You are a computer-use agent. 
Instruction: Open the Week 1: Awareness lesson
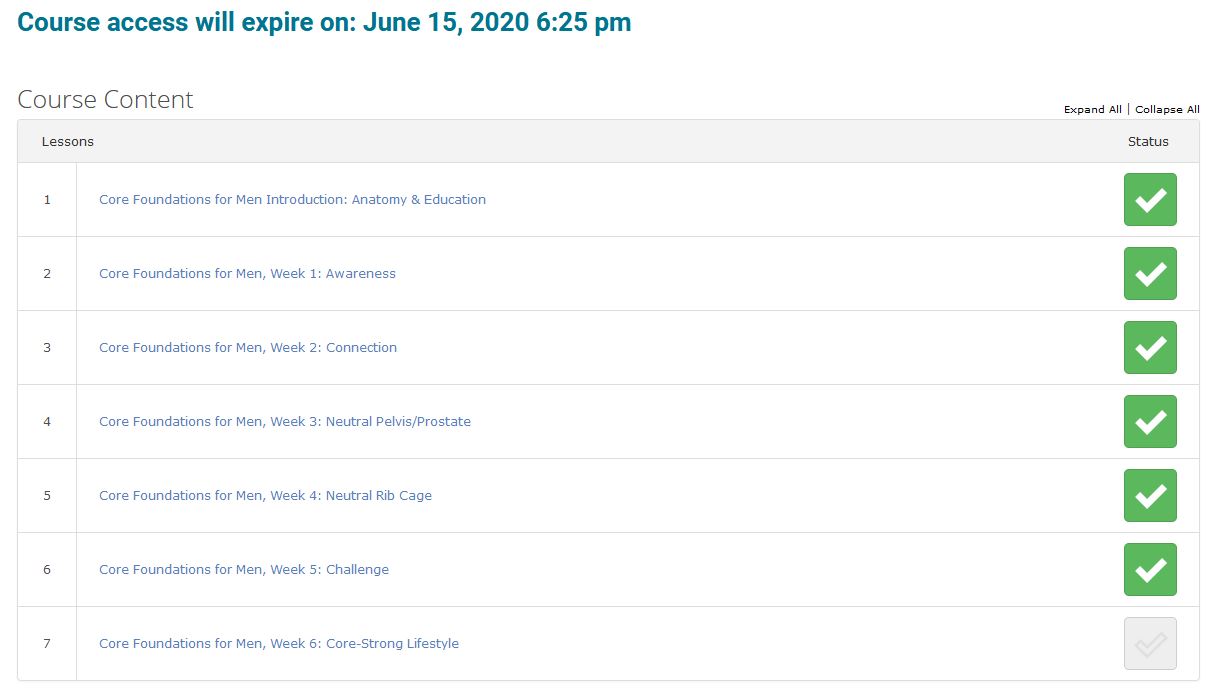click(x=247, y=274)
